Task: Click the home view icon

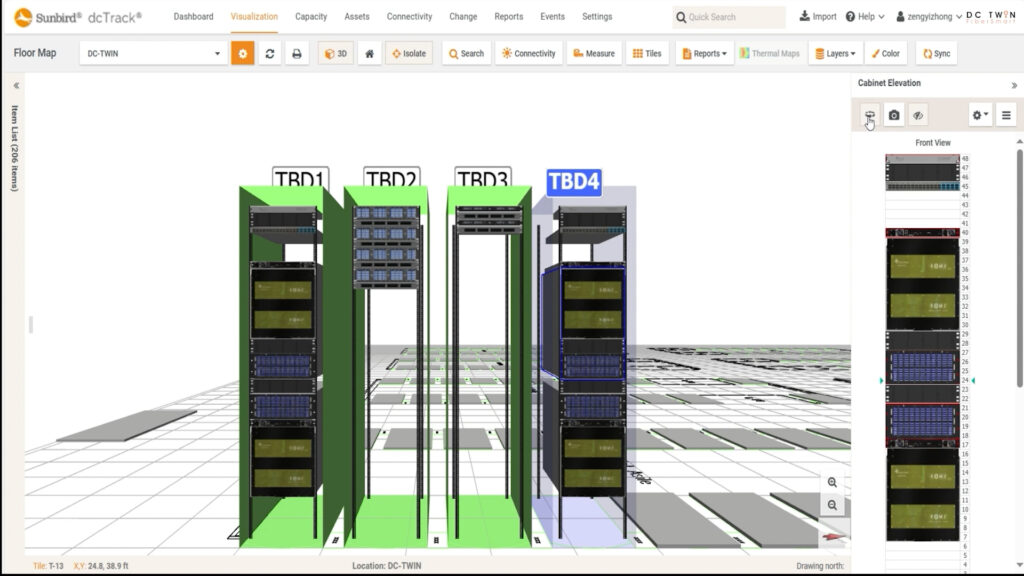Action: pos(369,54)
